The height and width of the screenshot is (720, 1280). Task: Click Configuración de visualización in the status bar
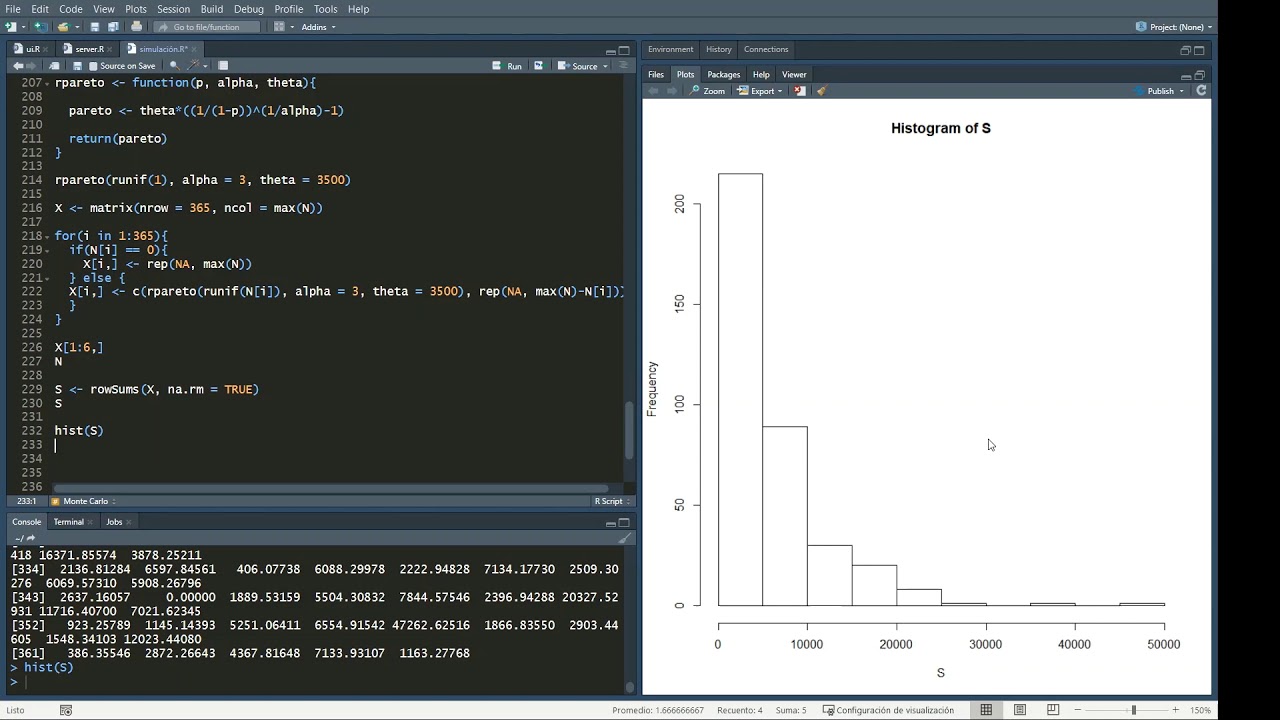(x=888, y=710)
